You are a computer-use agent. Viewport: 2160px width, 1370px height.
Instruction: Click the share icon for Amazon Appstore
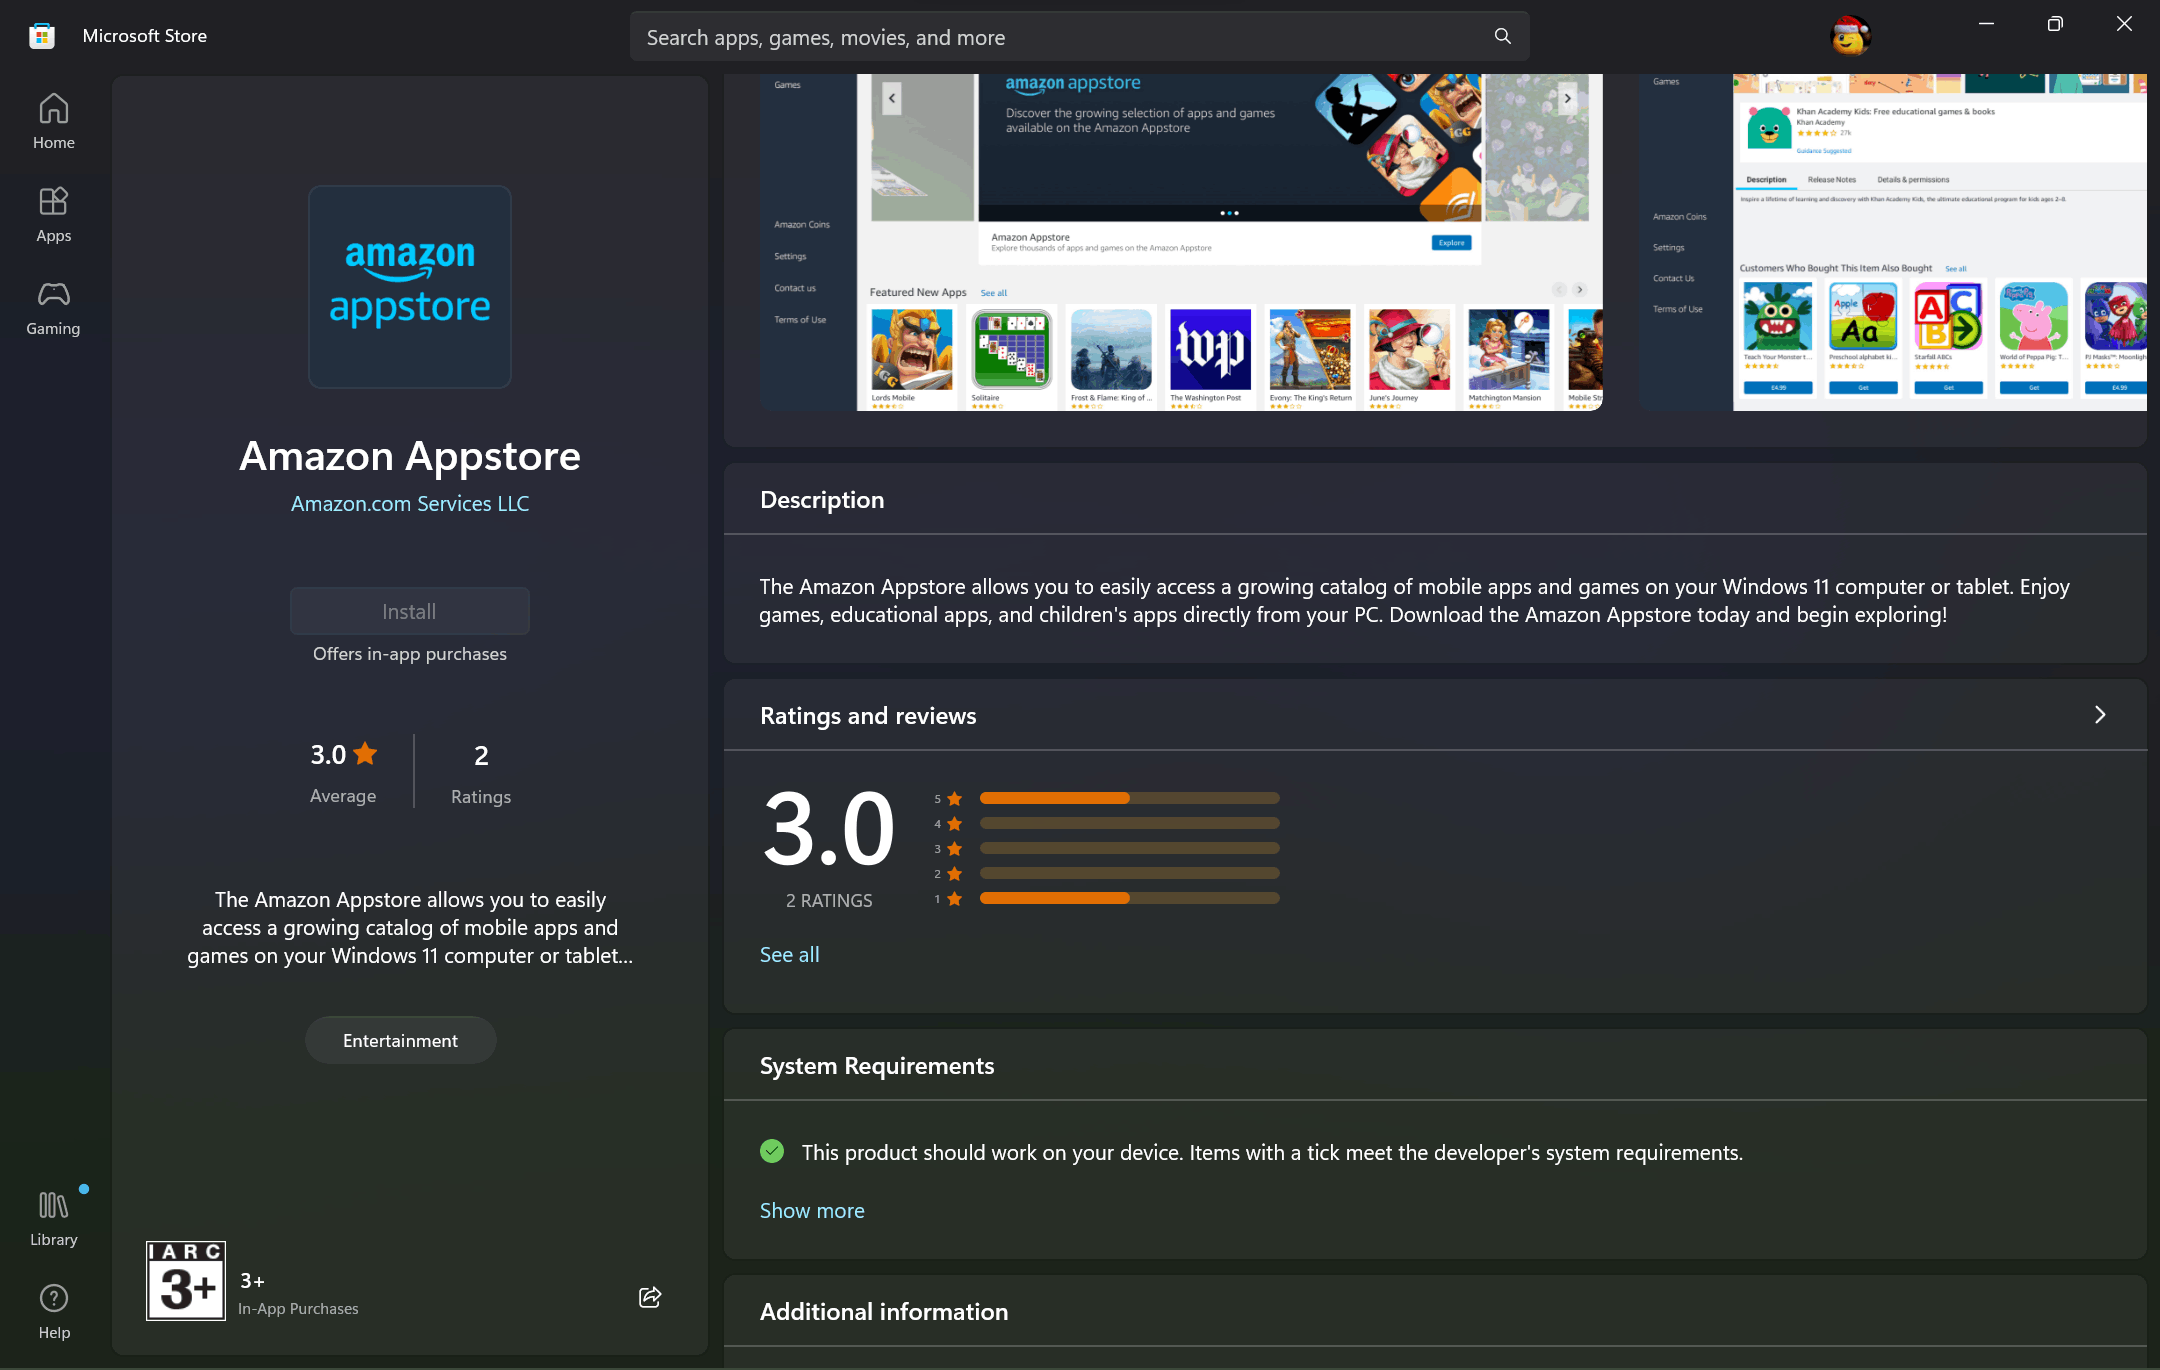coord(650,1297)
